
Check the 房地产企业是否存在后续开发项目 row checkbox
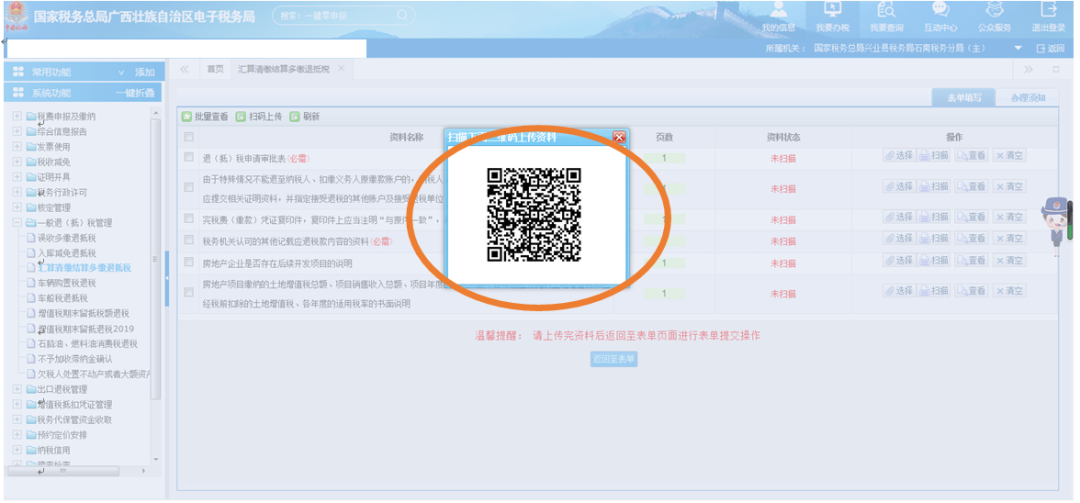[x=189, y=261]
